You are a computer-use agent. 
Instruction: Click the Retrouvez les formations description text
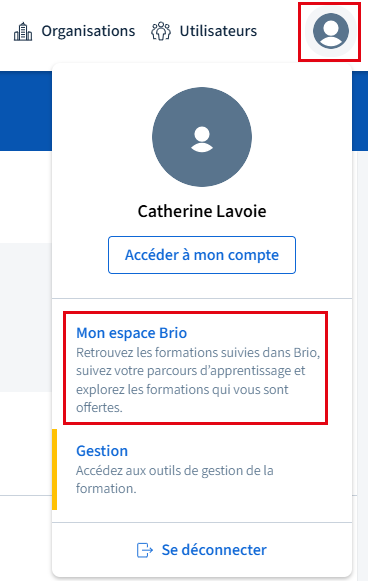[198, 380]
